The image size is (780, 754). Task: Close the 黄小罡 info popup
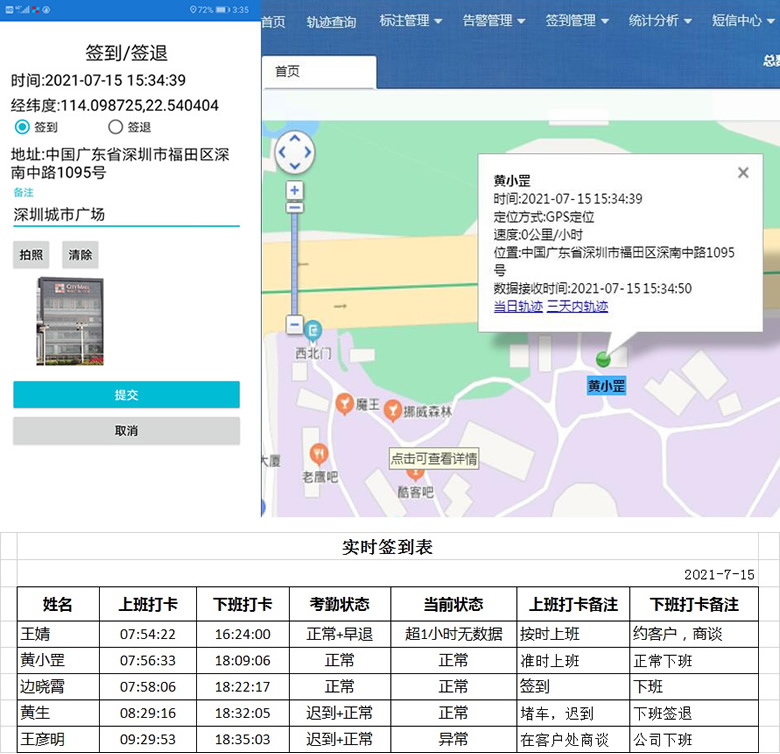743,173
